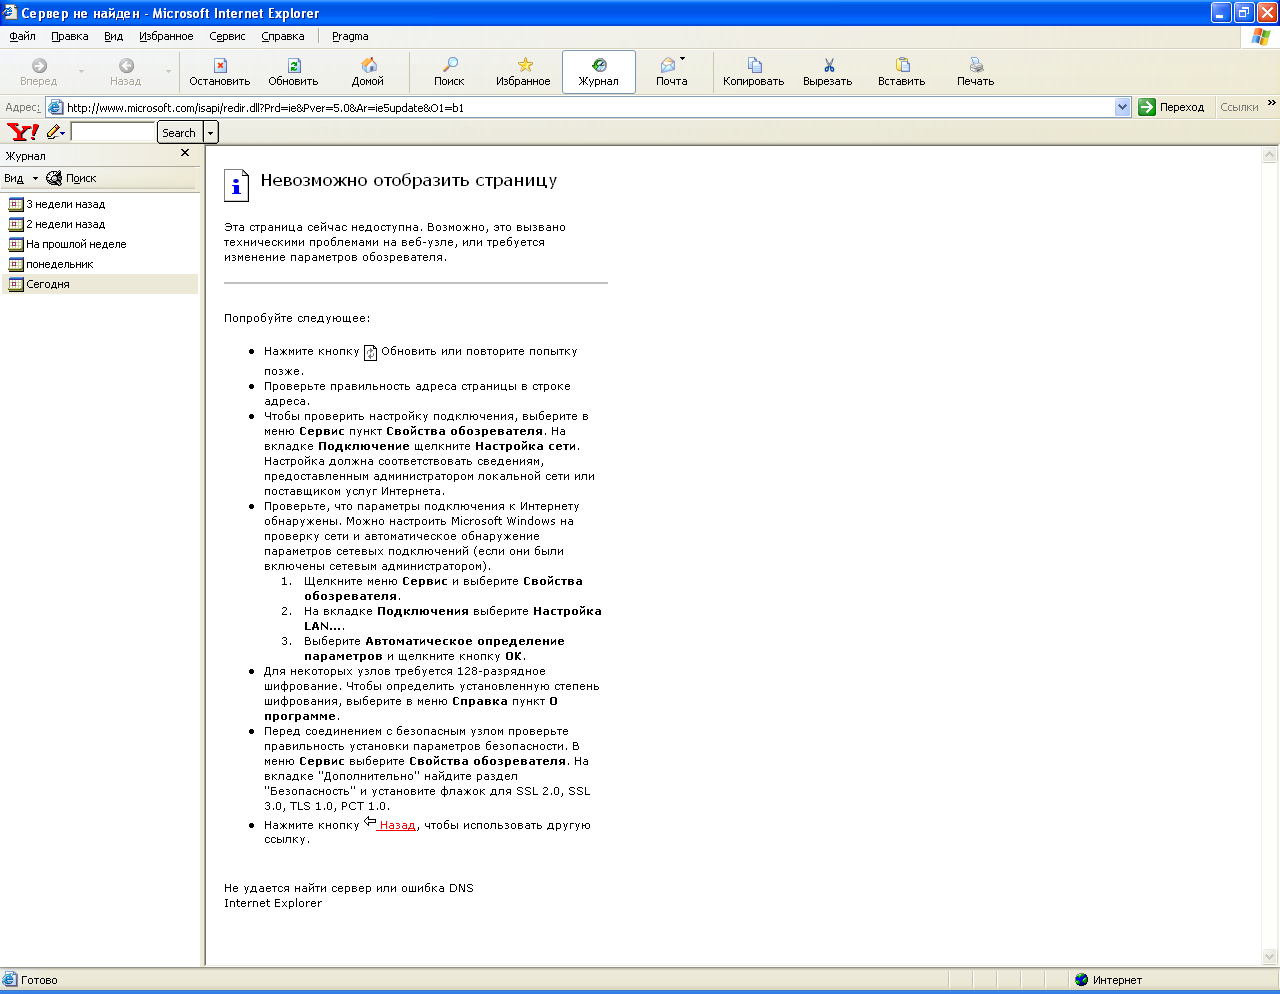Open the Файл menu

click(x=23, y=36)
